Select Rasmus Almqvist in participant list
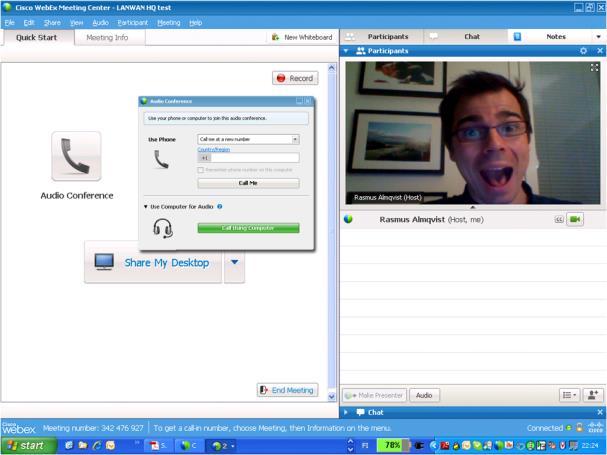Screen dimensions: 607x455 click(473, 220)
